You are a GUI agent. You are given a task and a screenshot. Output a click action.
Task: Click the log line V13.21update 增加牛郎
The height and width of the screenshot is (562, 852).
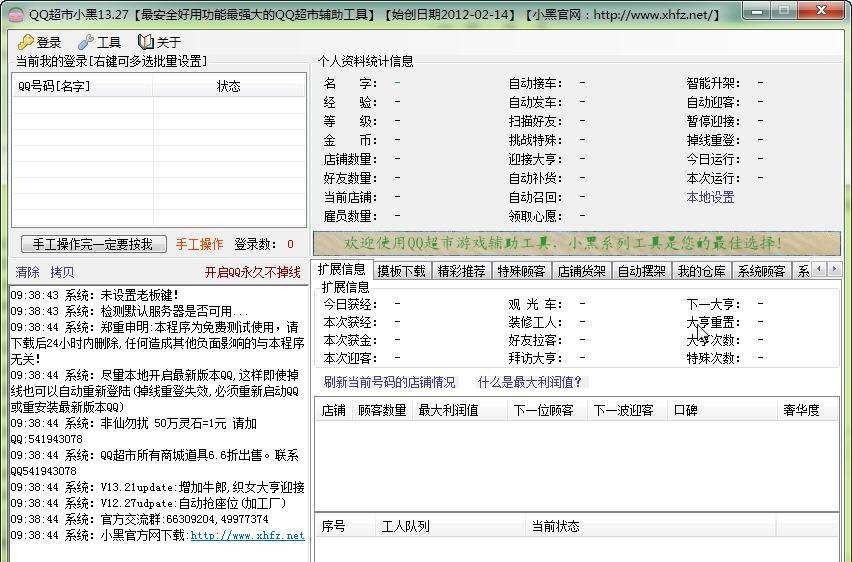point(158,487)
